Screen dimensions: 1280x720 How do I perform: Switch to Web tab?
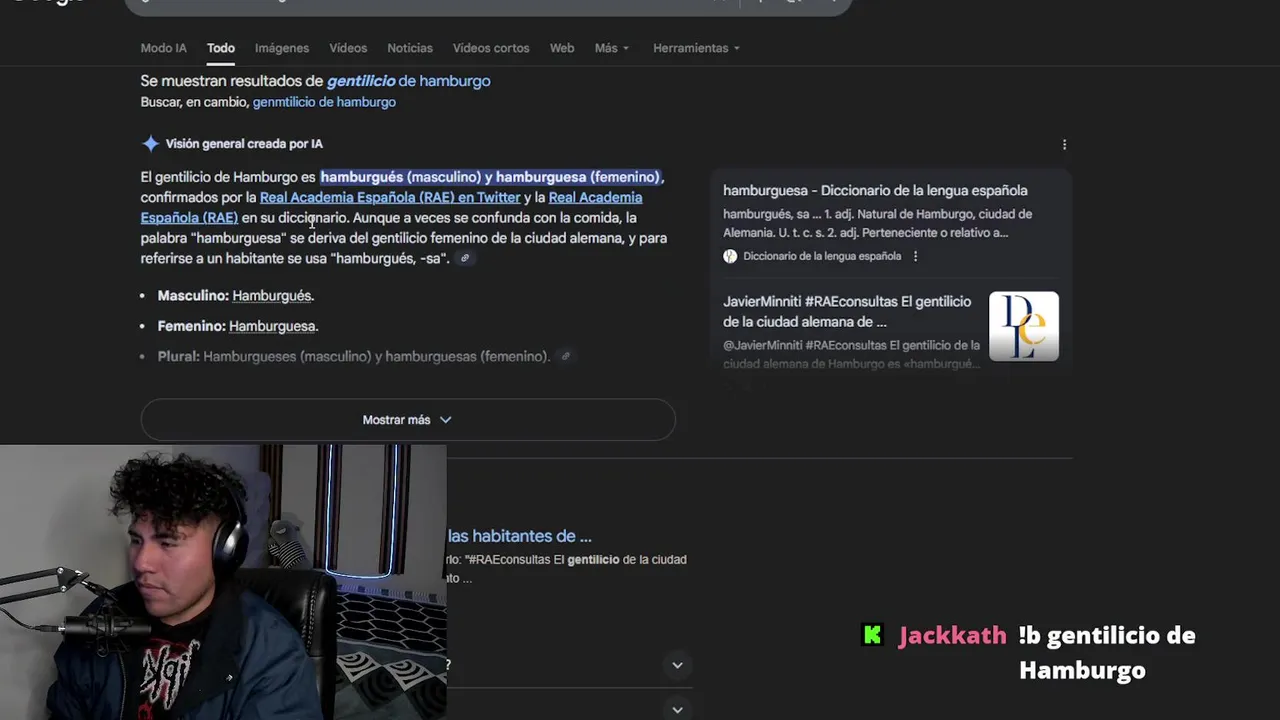[562, 48]
